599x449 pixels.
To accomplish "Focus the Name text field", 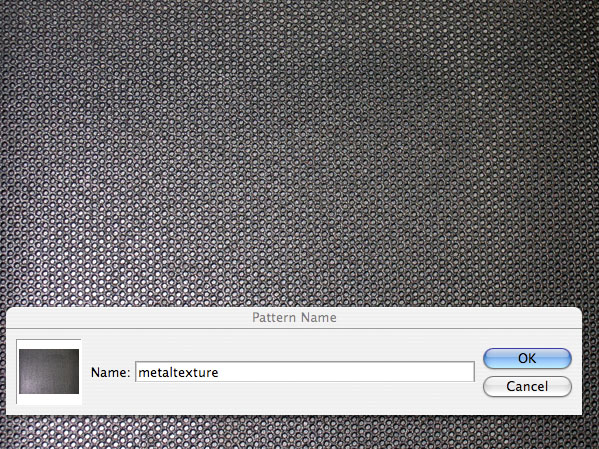I will pyautogui.click(x=305, y=372).
